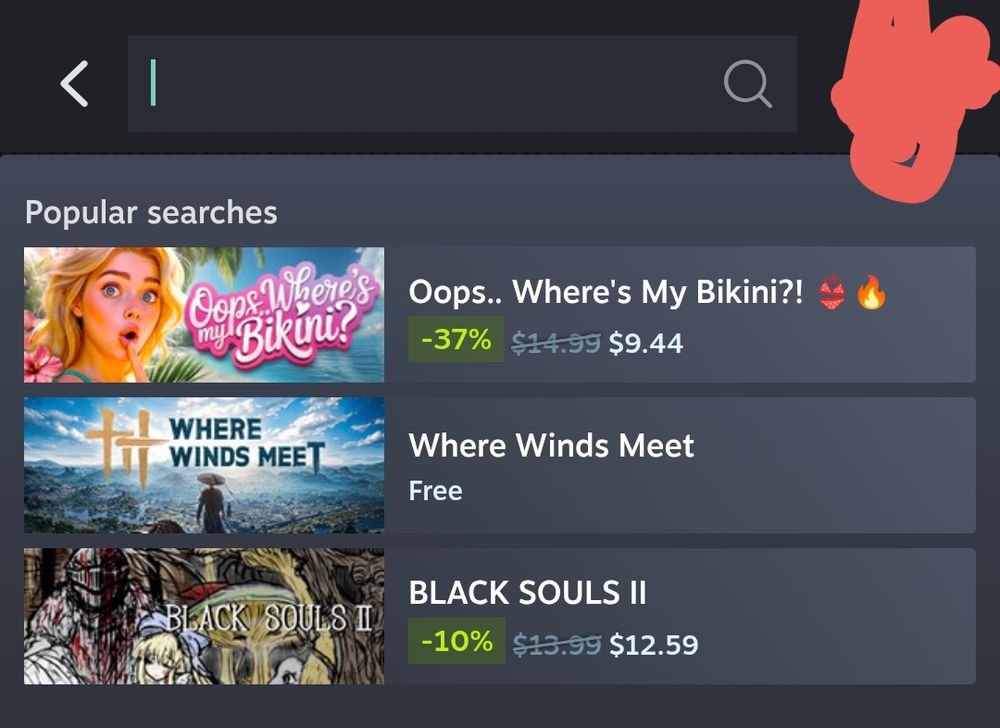Click the $12.59 sale price
1000x728 pixels.
pyautogui.click(x=654, y=644)
